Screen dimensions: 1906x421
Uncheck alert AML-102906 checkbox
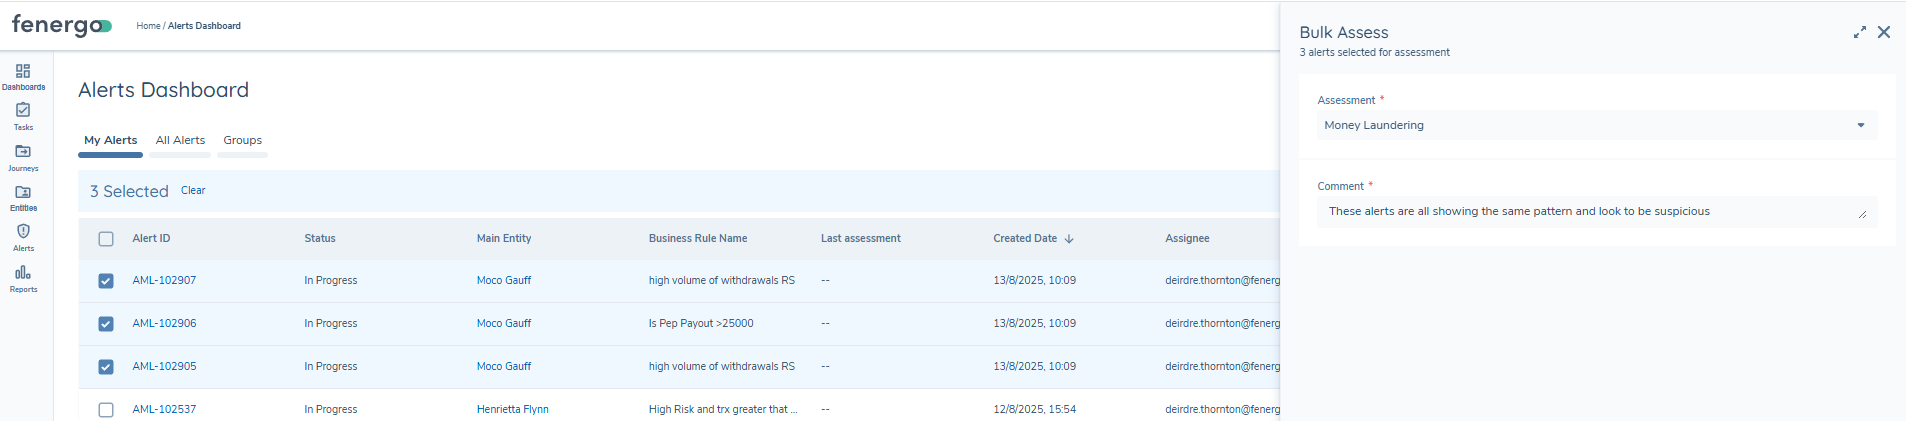coord(106,324)
